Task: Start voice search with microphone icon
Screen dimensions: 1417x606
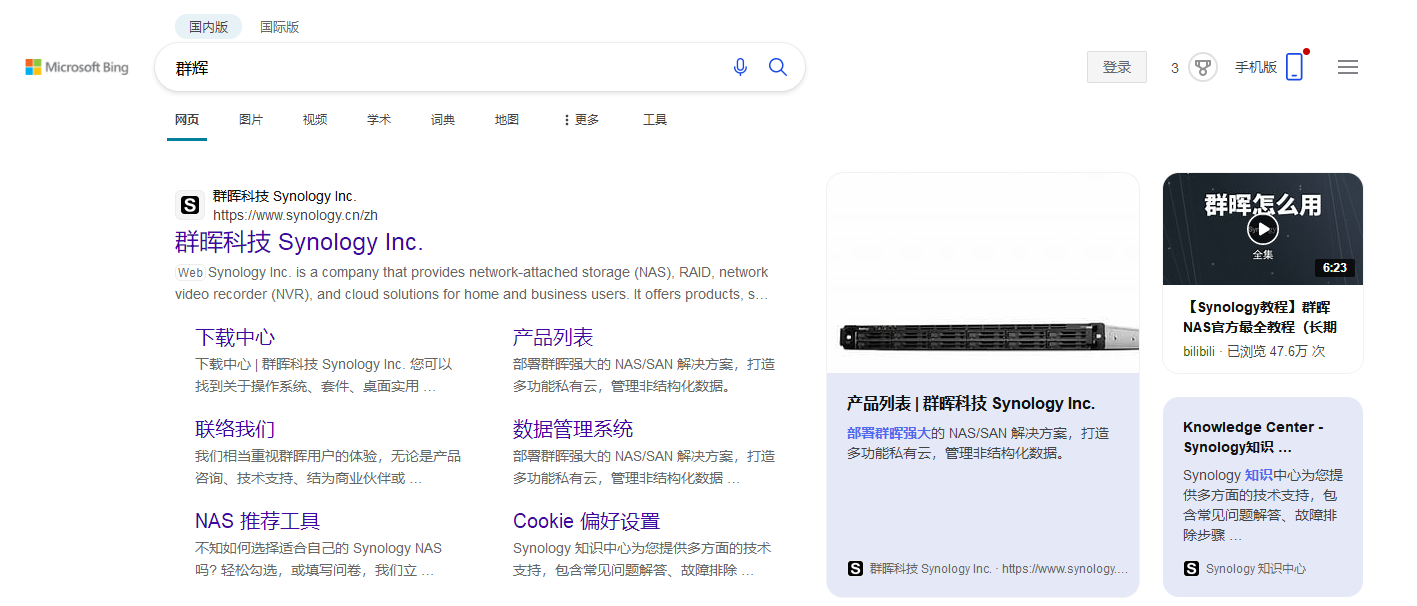Action: coord(740,67)
